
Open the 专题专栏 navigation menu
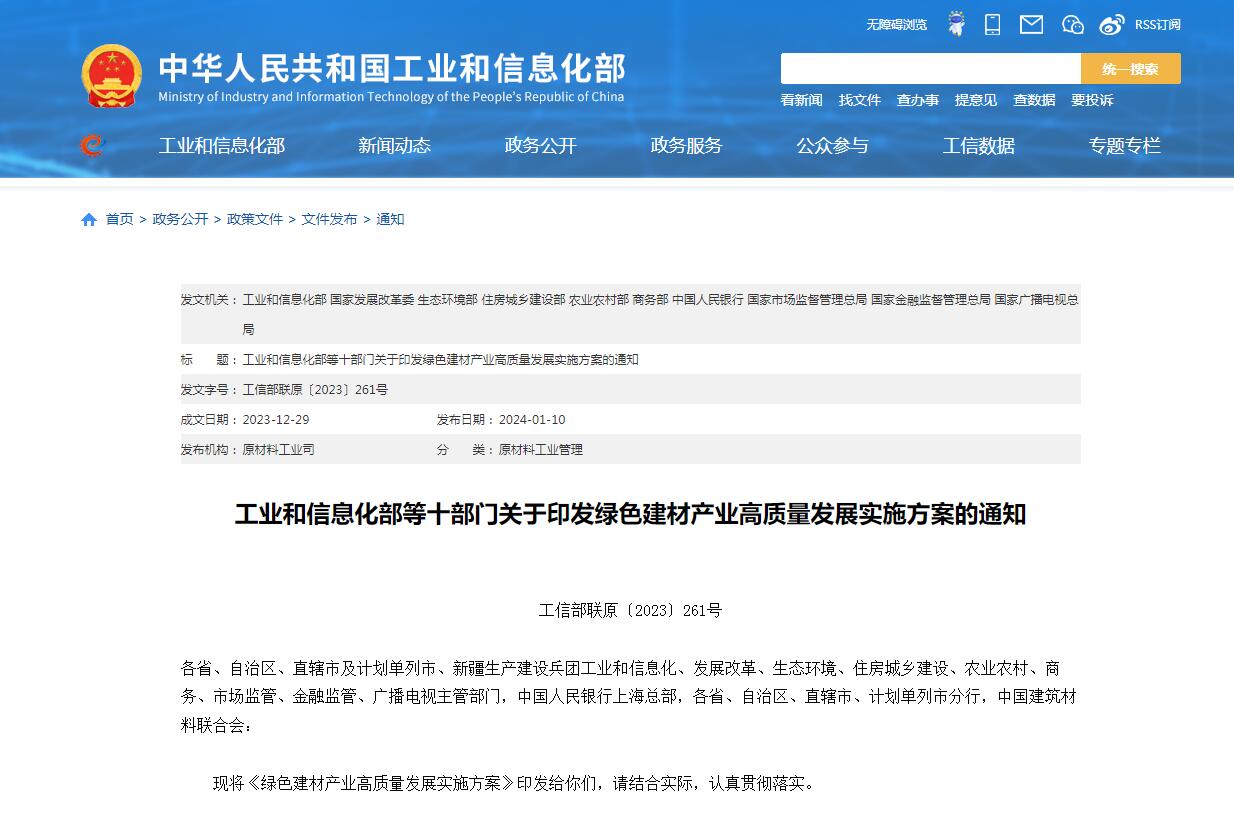click(1124, 146)
